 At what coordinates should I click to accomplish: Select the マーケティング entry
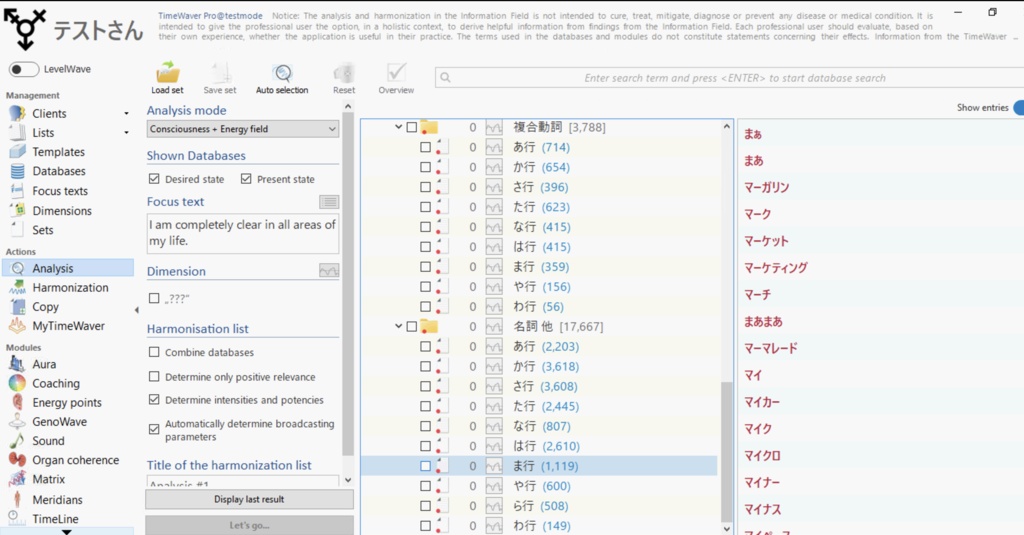coord(775,268)
